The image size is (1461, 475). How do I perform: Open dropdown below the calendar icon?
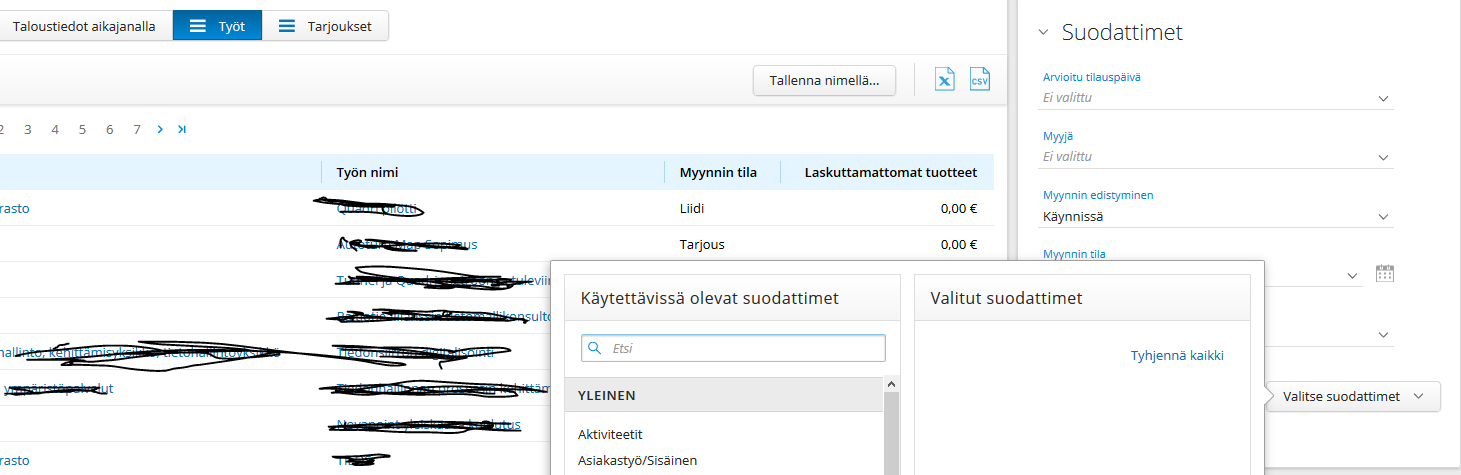pos(1384,335)
